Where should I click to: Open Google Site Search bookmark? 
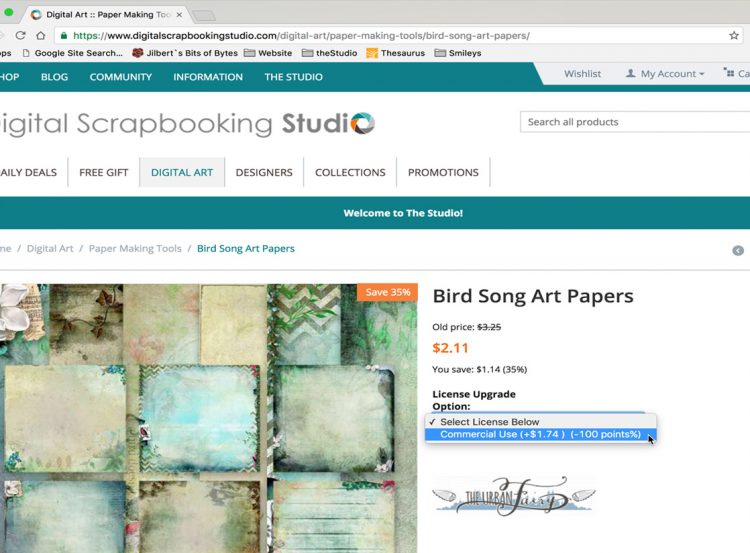(x=73, y=53)
